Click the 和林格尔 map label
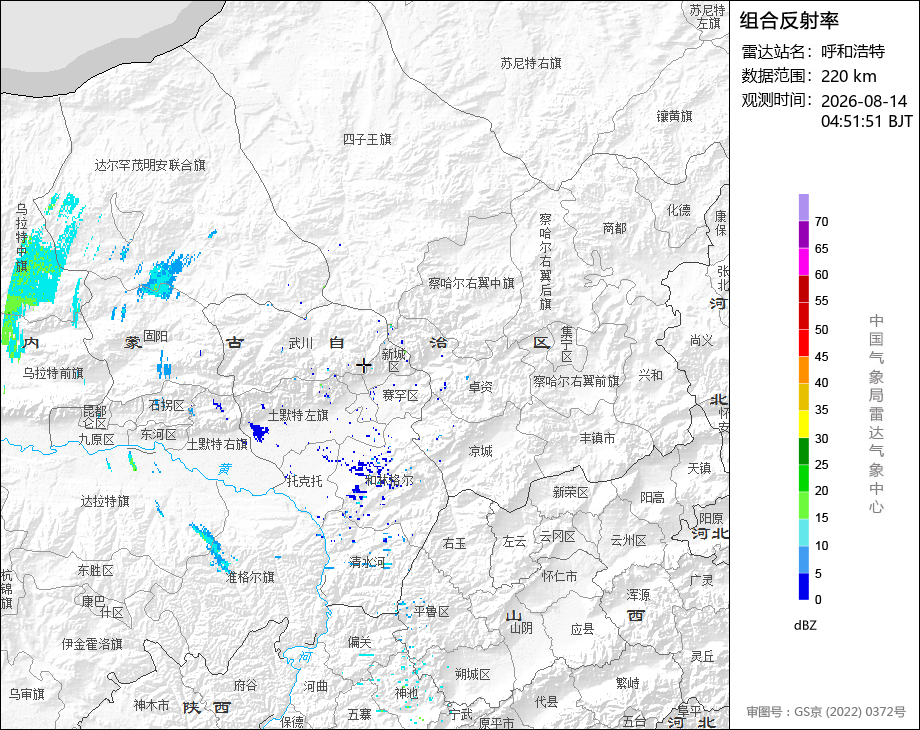The width and height of the screenshot is (920, 730). pyautogui.click(x=390, y=481)
